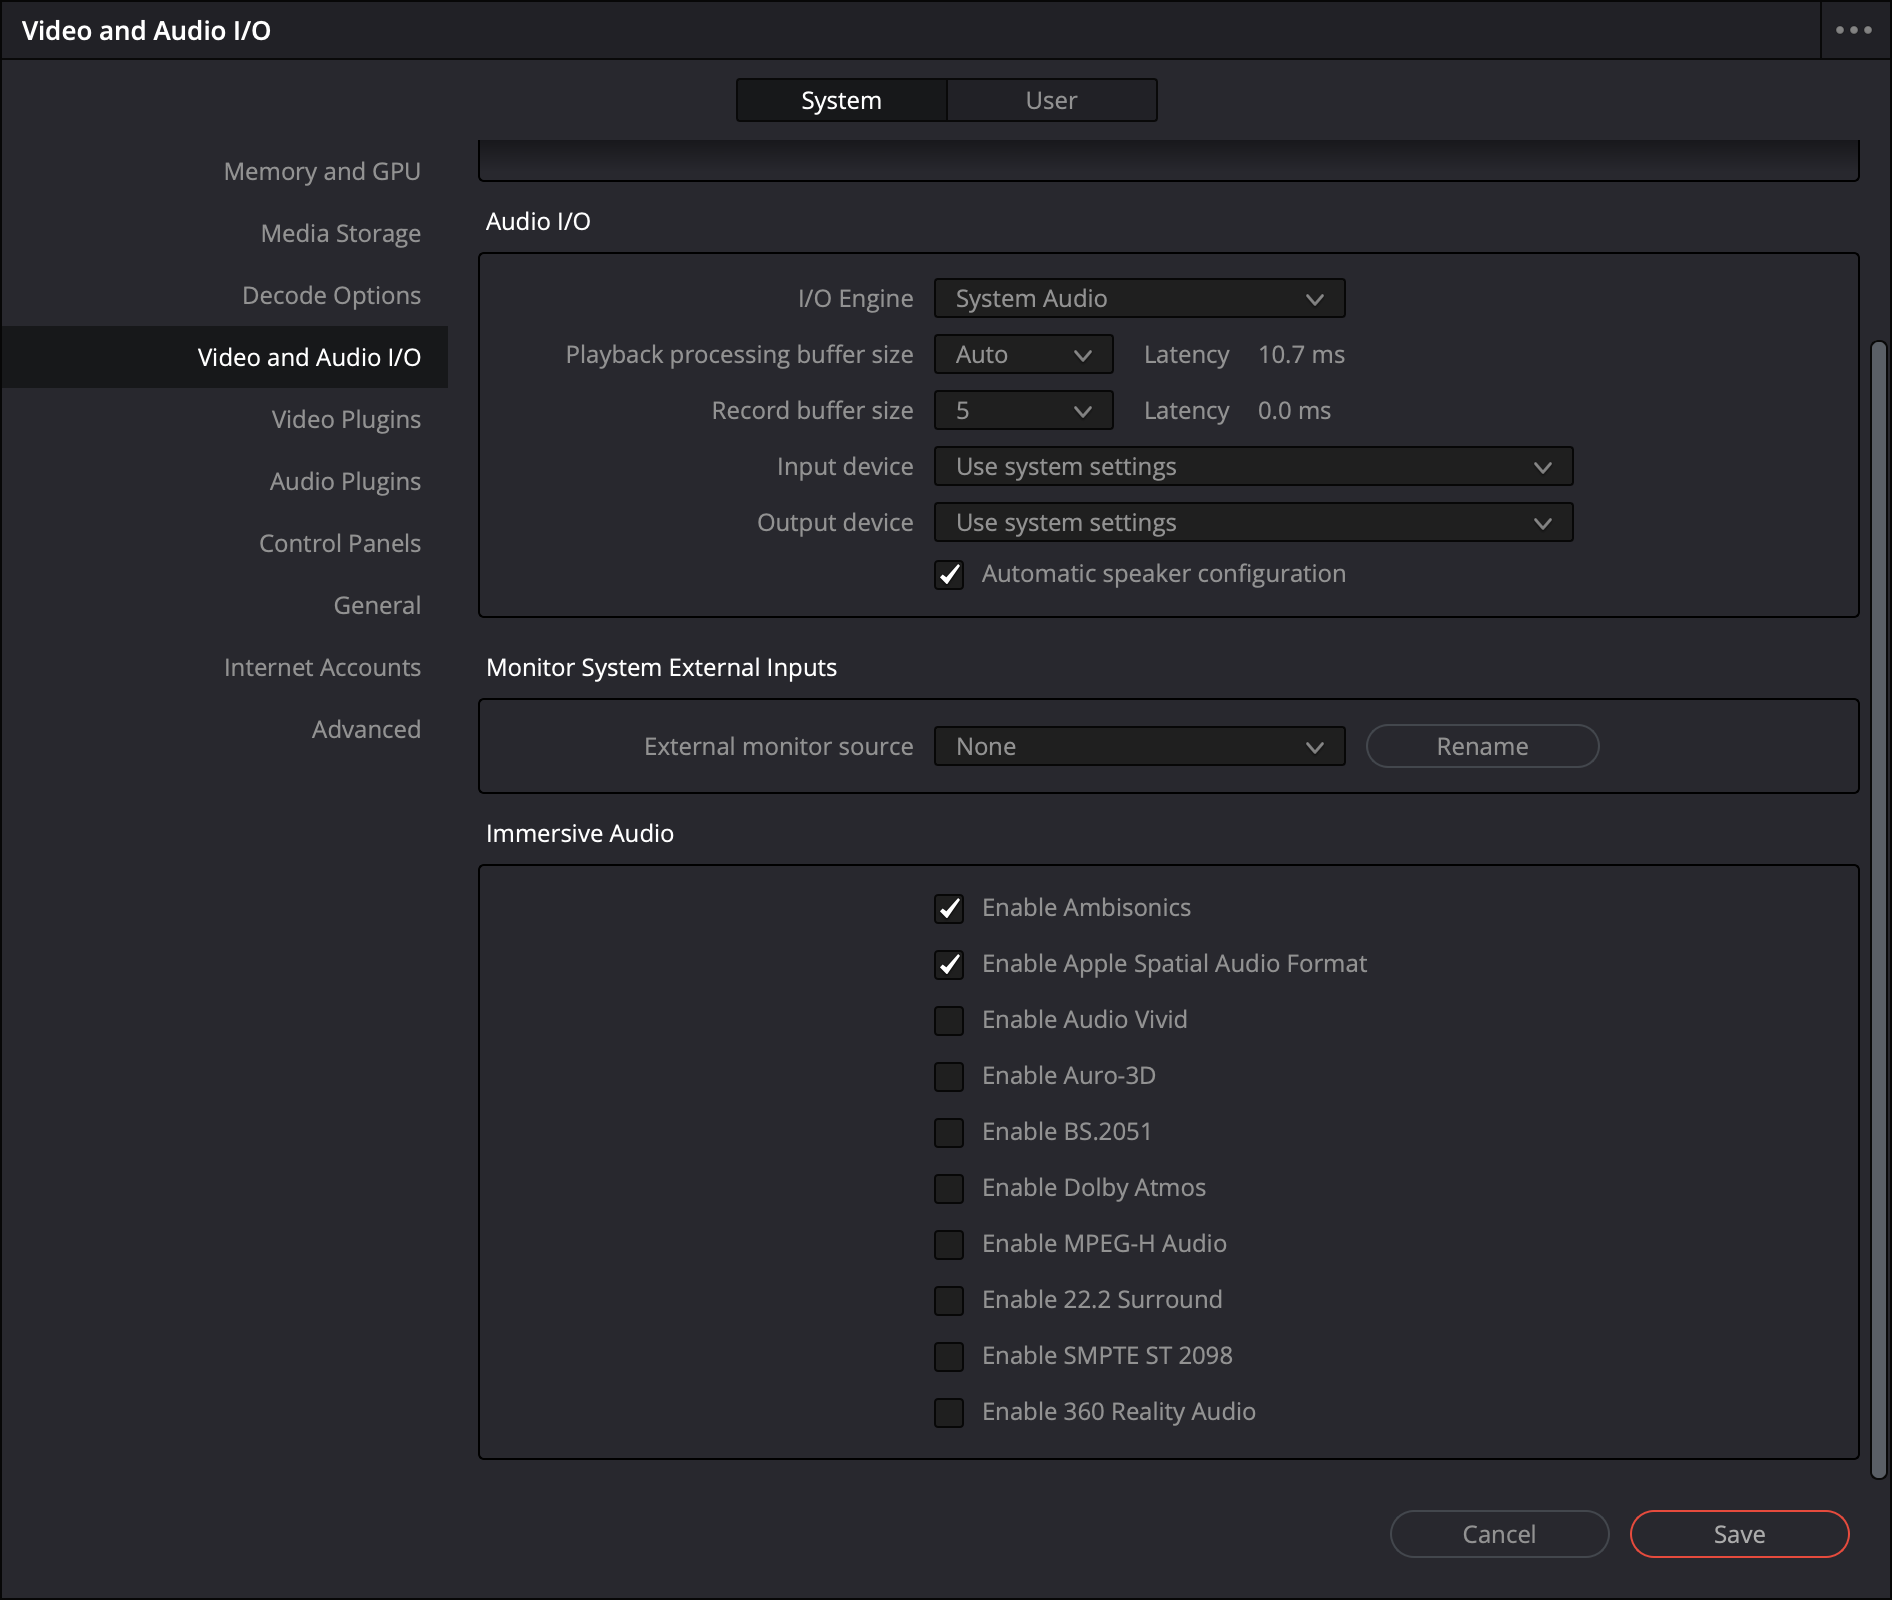This screenshot has height=1600, width=1892.
Task: Go to Media Storage section
Action: [340, 233]
